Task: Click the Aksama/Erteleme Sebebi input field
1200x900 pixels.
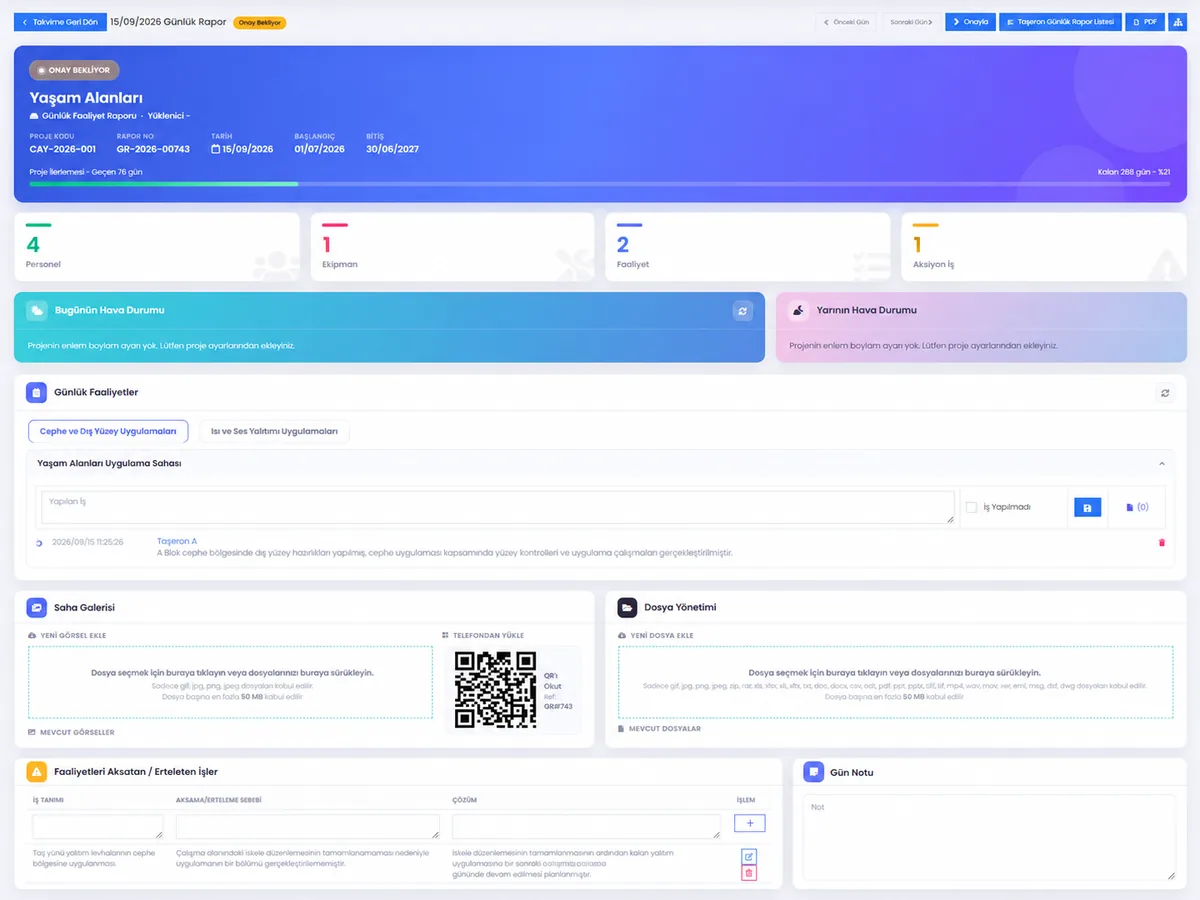Action: click(308, 826)
